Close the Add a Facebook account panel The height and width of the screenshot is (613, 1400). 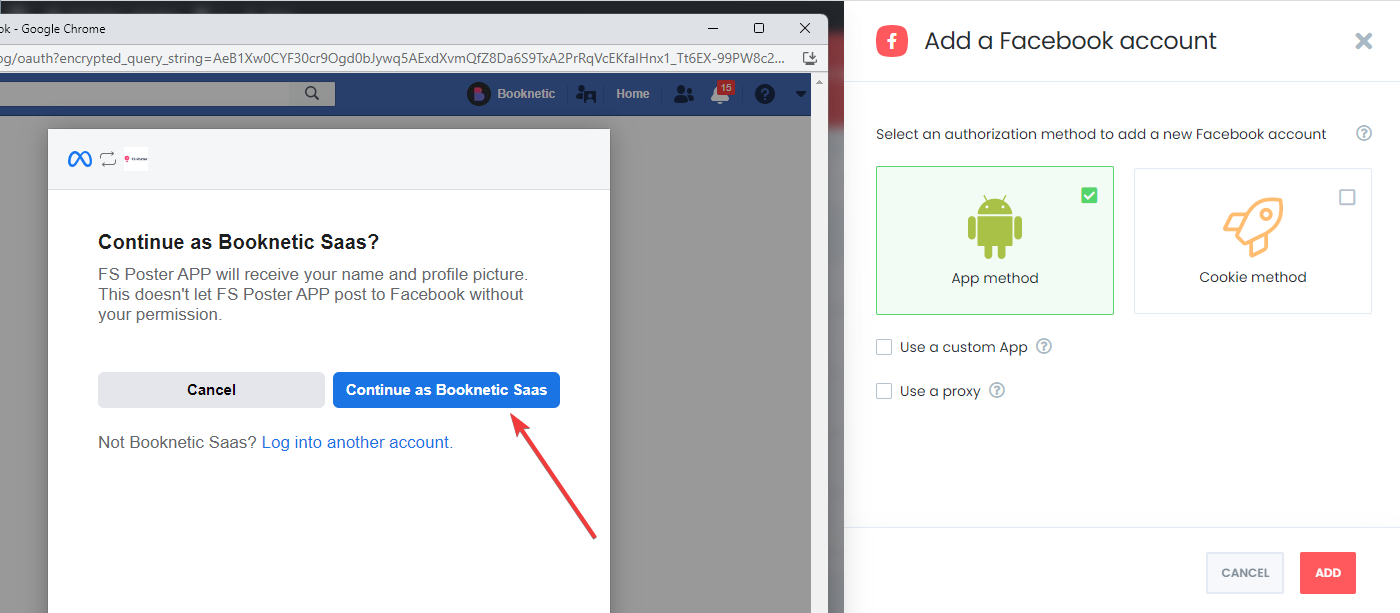point(1363,41)
